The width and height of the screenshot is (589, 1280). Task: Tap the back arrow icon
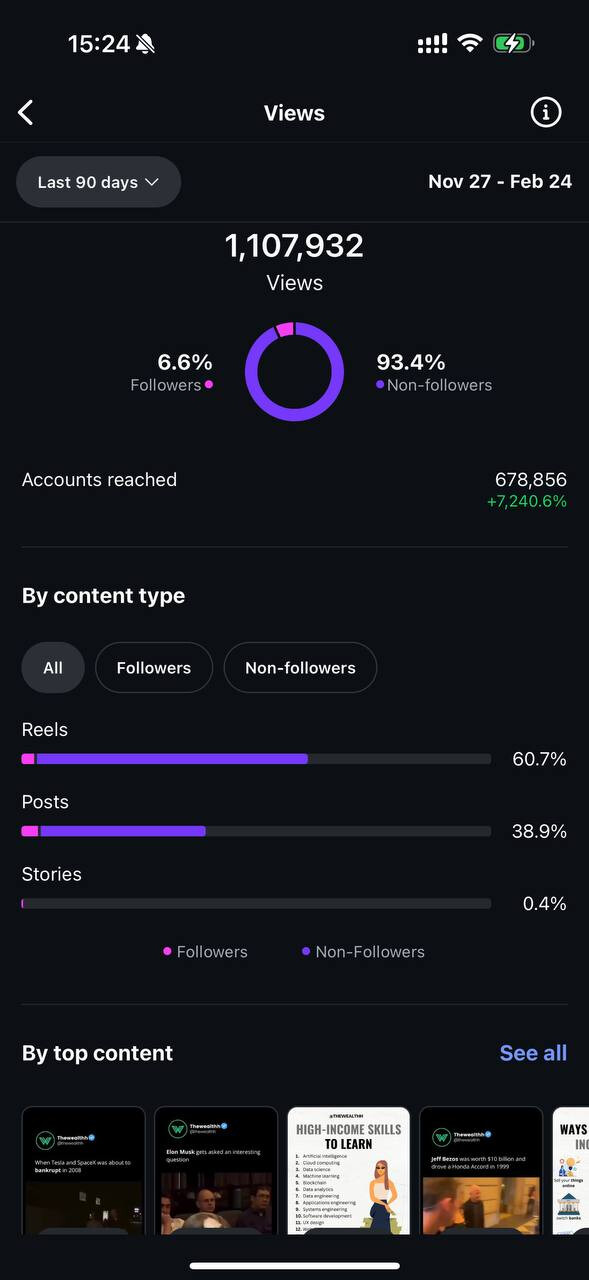(26, 113)
